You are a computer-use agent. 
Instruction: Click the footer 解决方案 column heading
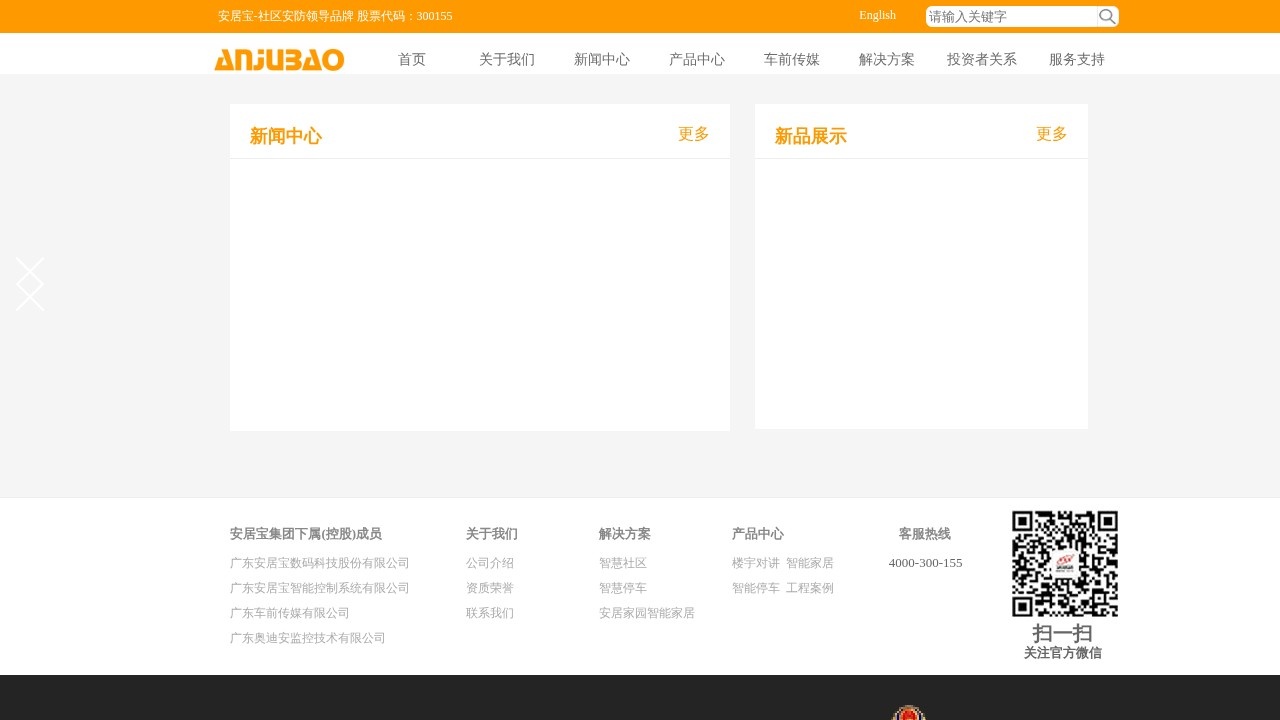pyautogui.click(x=625, y=534)
